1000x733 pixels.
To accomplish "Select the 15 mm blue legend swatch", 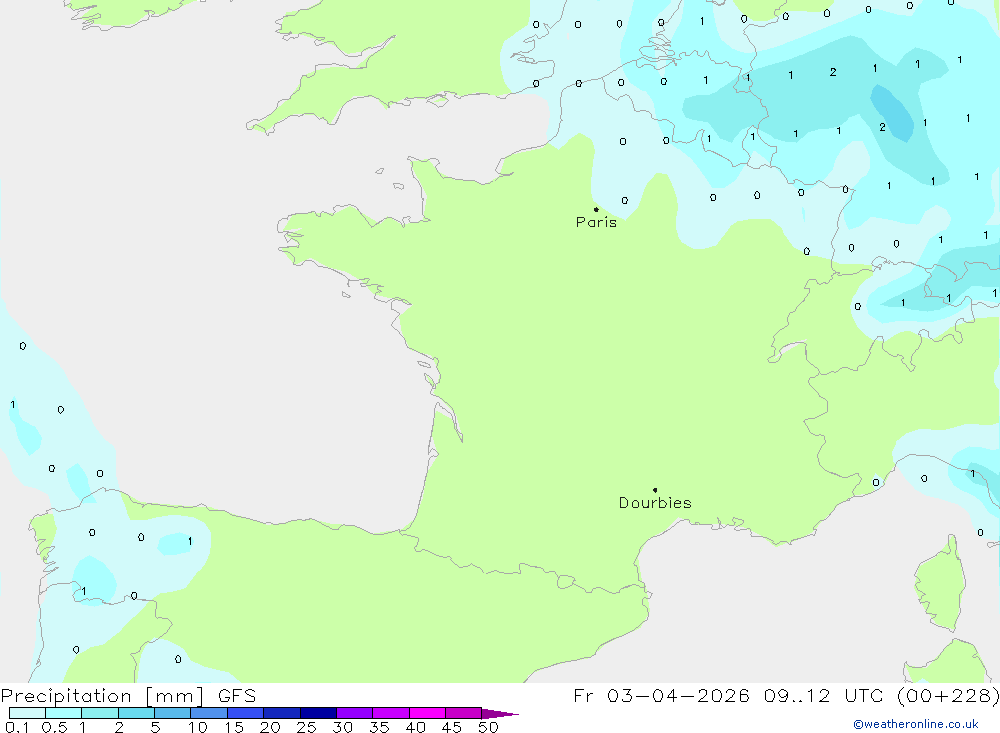I will [245, 713].
